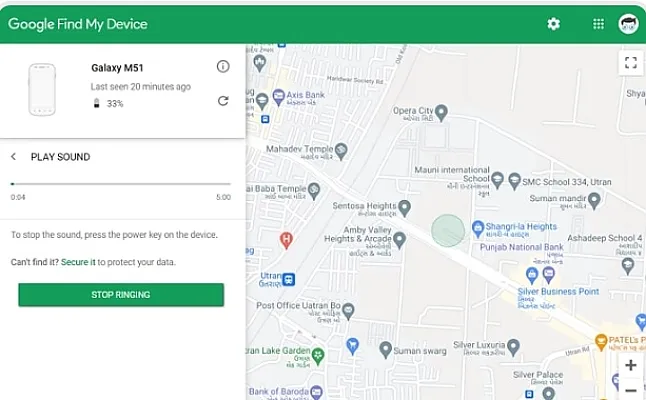Click the sound progress slider track

tap(121, 184)
